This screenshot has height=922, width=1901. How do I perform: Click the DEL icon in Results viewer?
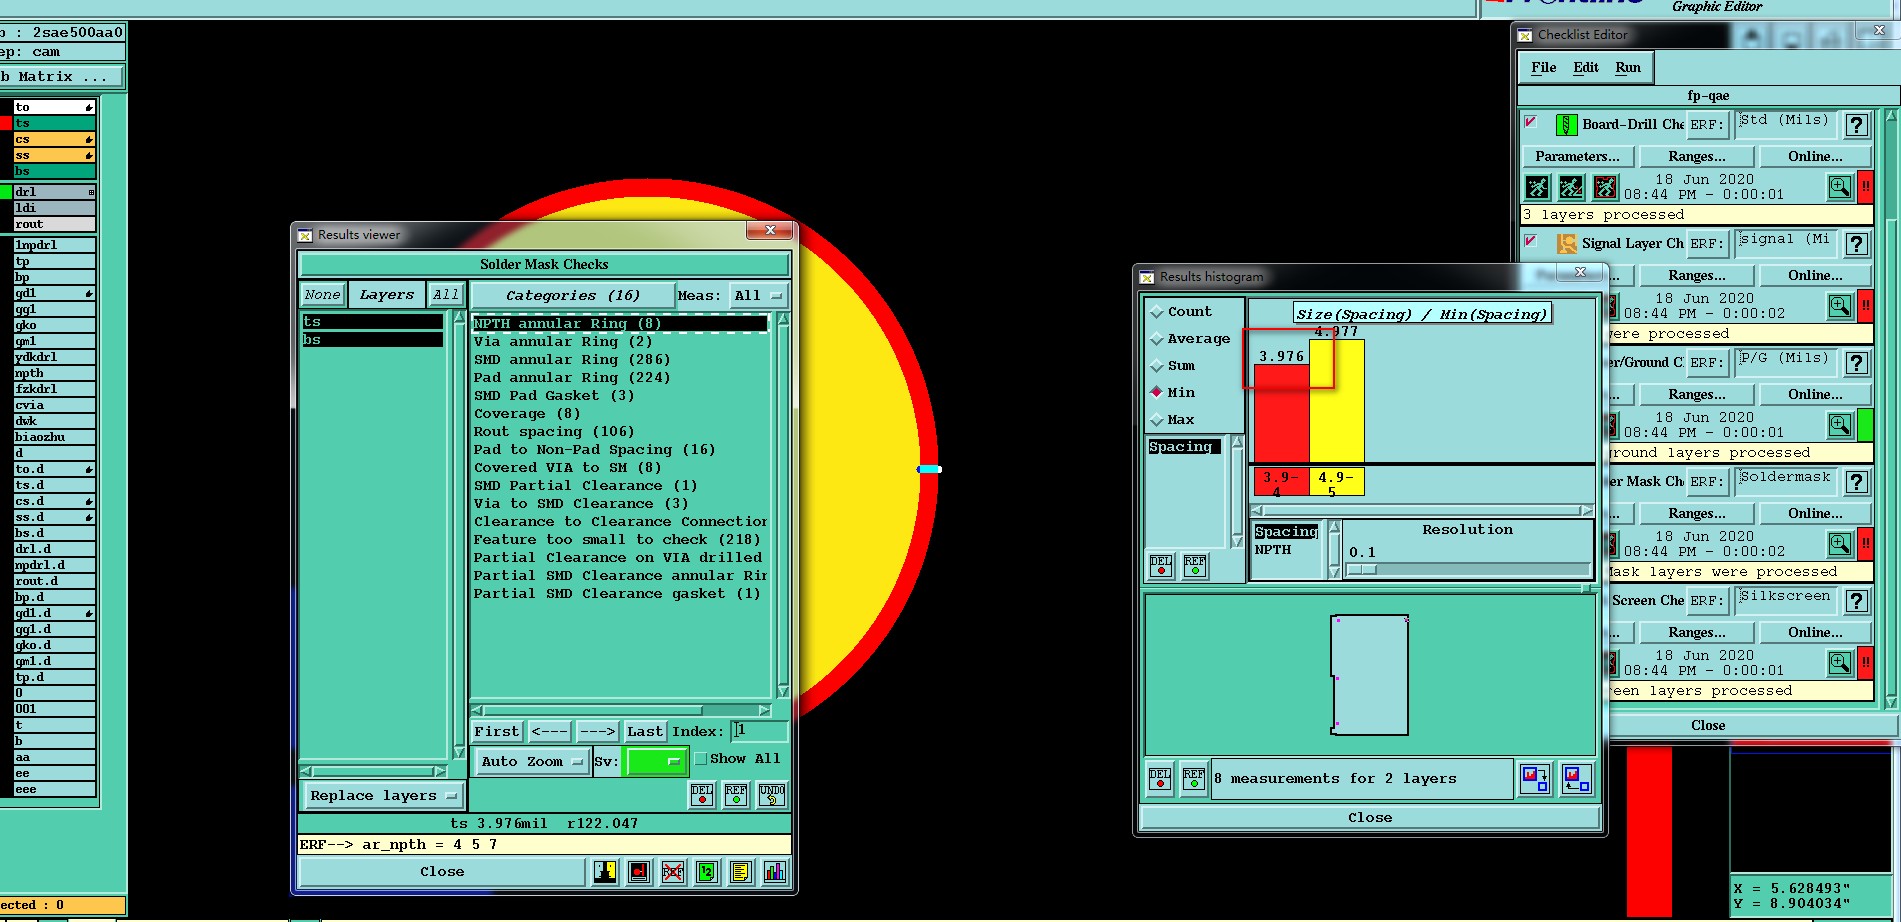click(x=702, y=795)
